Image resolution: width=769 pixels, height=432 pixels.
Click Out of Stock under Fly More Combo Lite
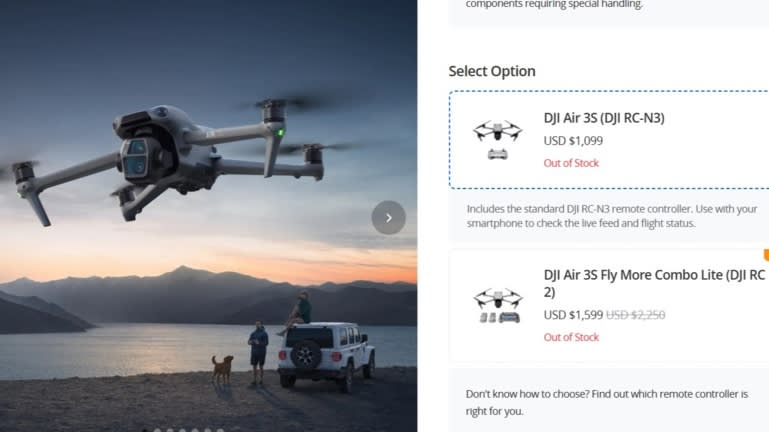click(571, 337)
